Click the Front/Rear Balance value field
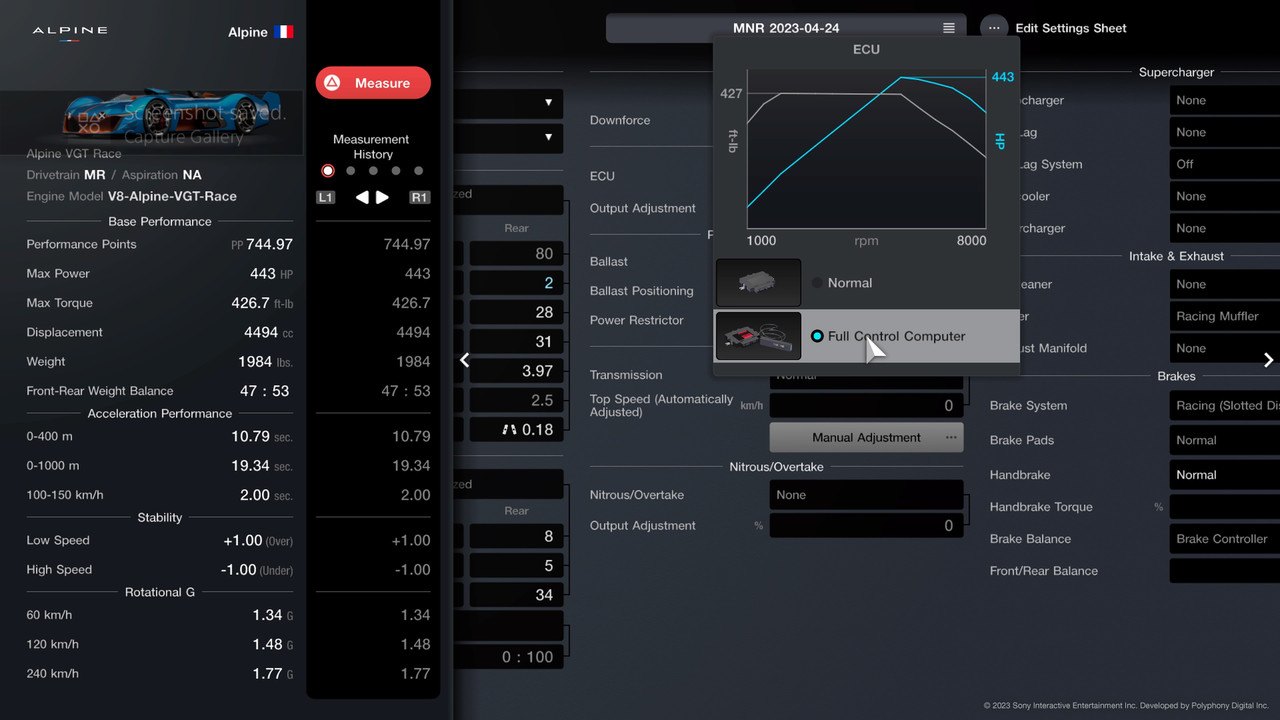The width and height of the screenshot is (1280, 720). pyautogui.click(x=1225, y=571)
